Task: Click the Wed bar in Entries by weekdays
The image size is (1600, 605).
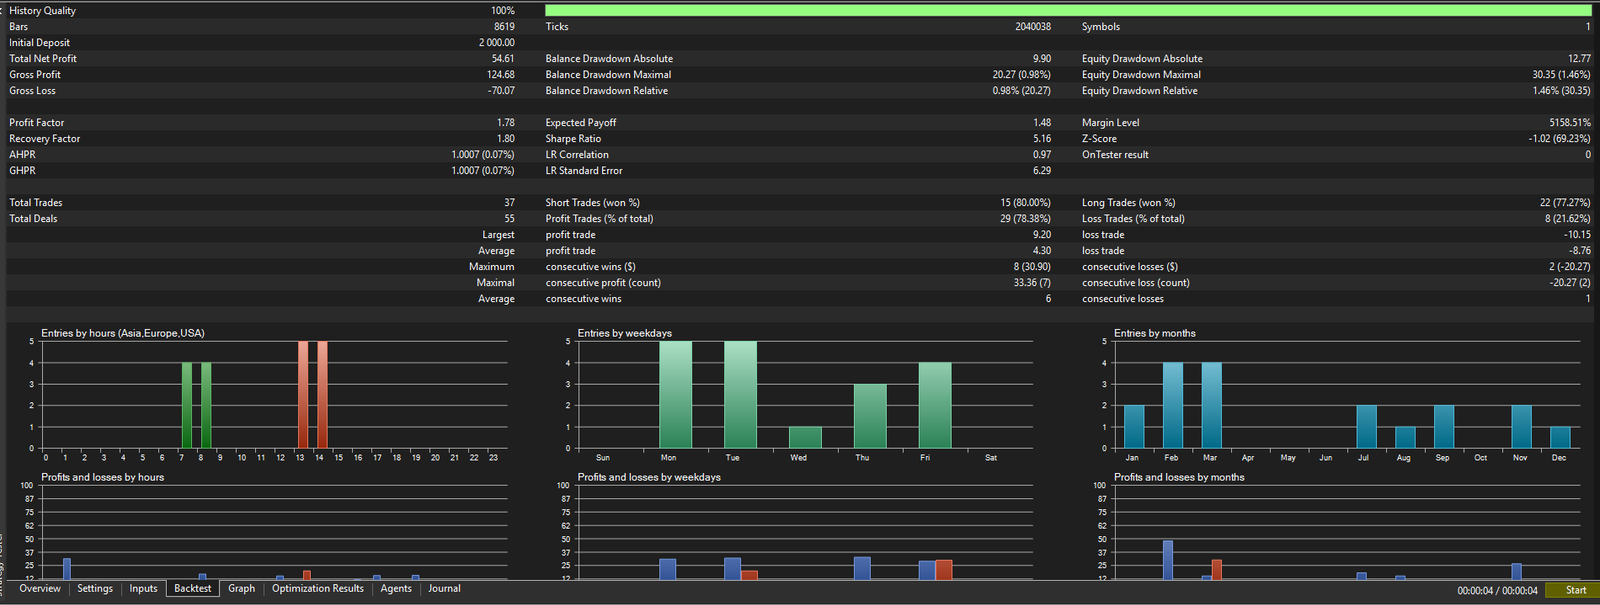Action: (x=805, y=437)
